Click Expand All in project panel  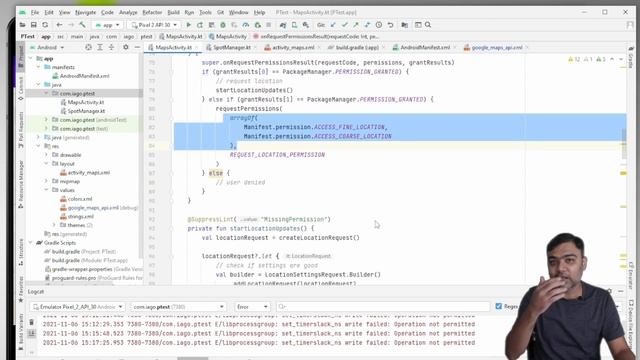pyautogui.click(x=100, y=47)
